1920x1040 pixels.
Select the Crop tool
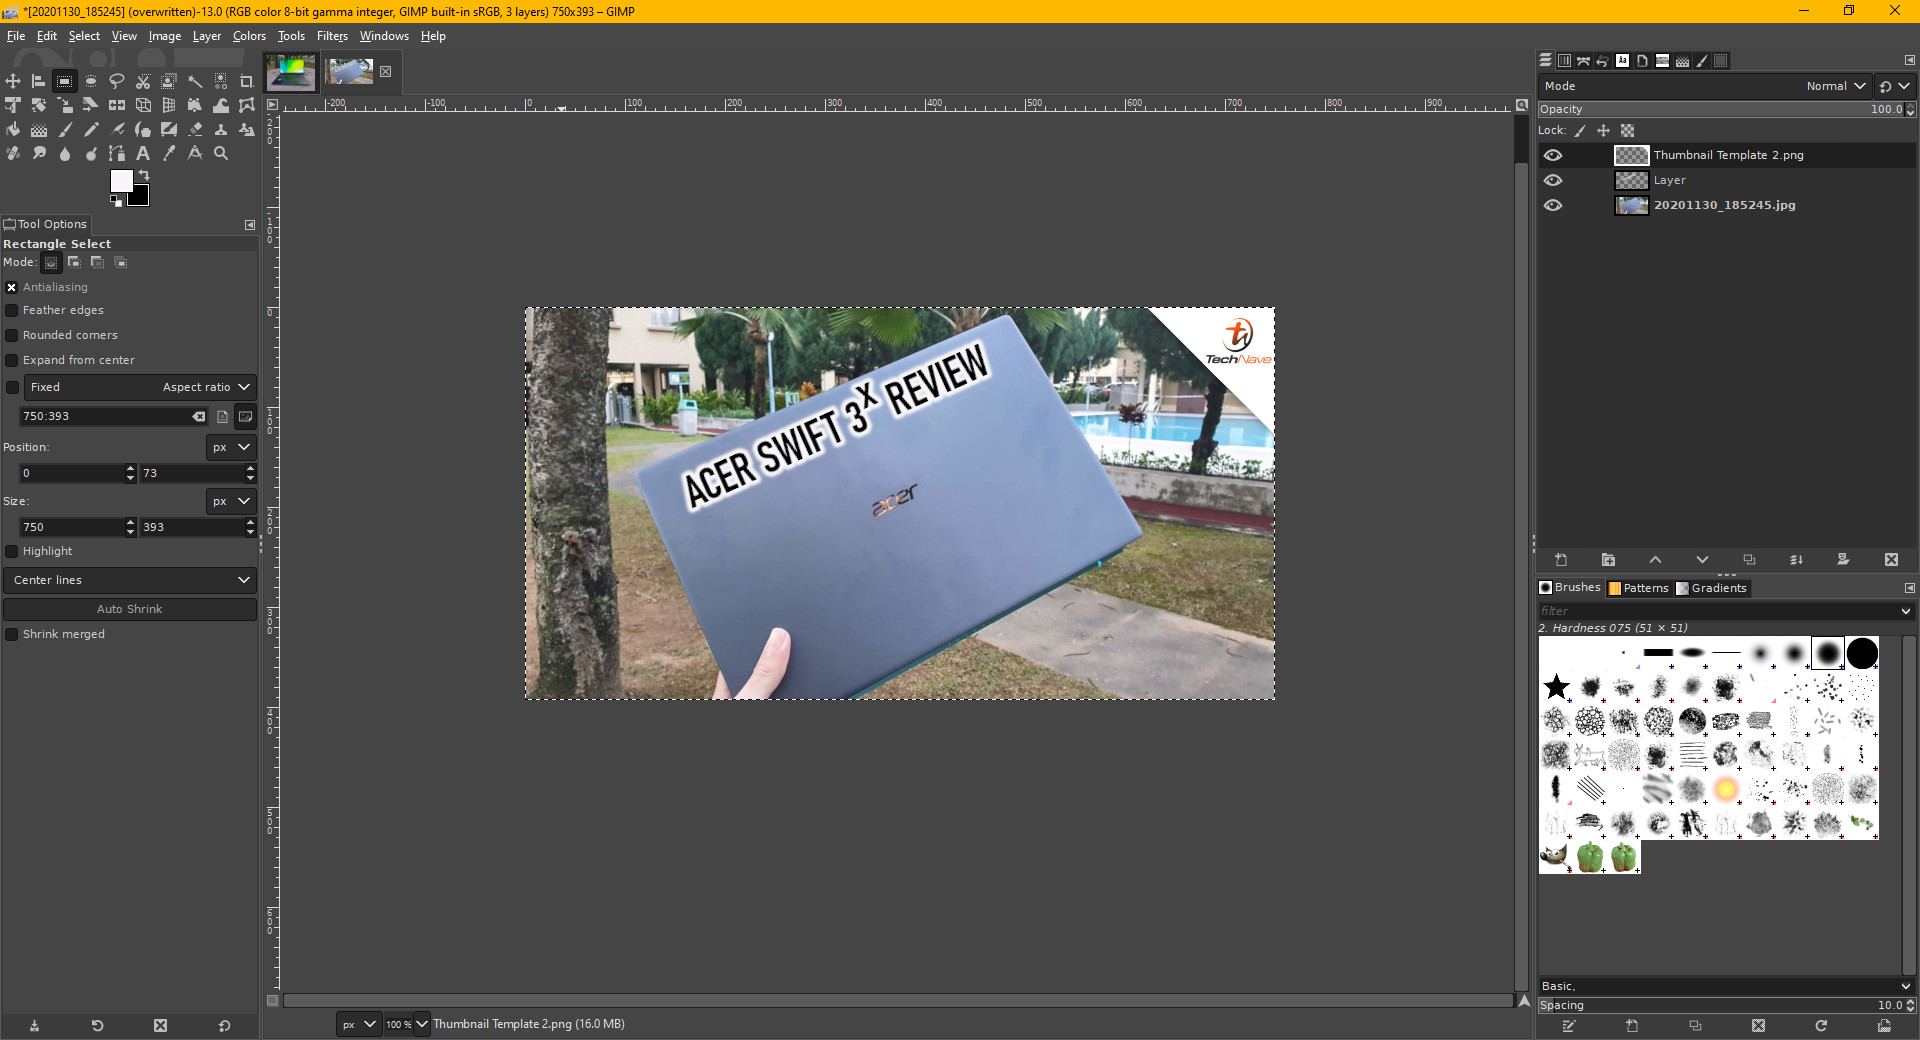click(247, 81)
